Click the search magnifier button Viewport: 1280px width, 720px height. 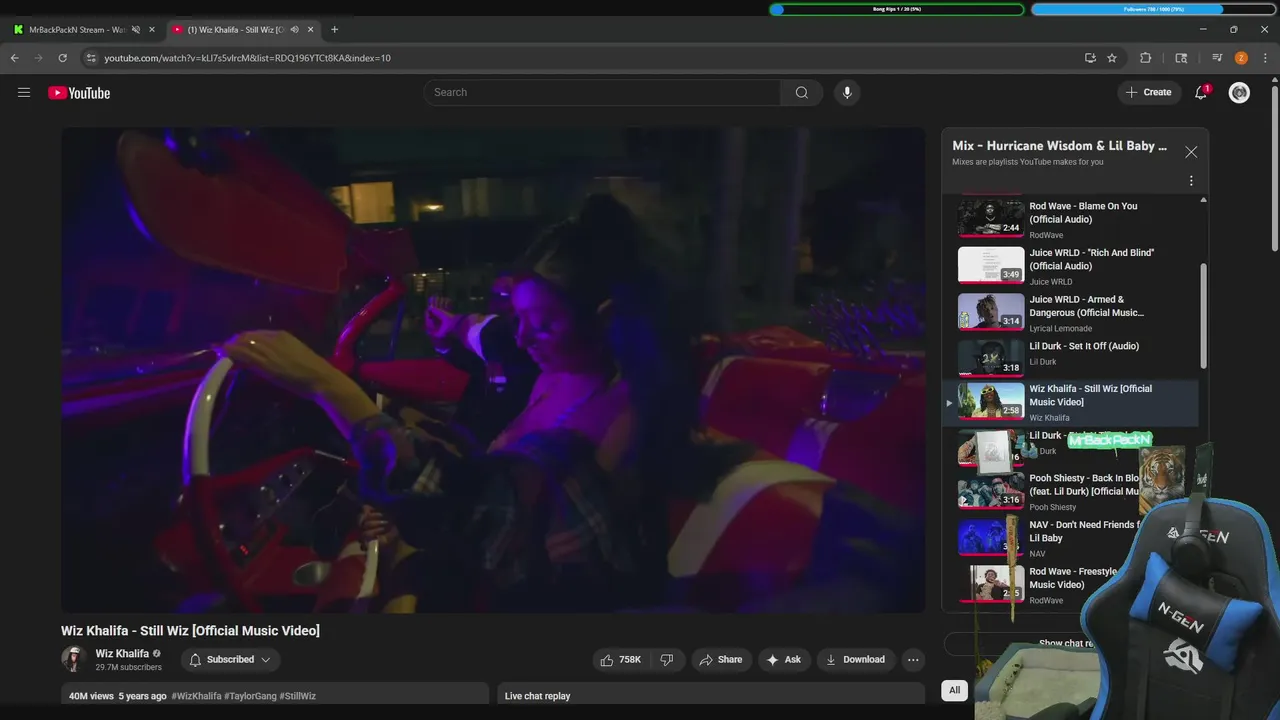801,93
